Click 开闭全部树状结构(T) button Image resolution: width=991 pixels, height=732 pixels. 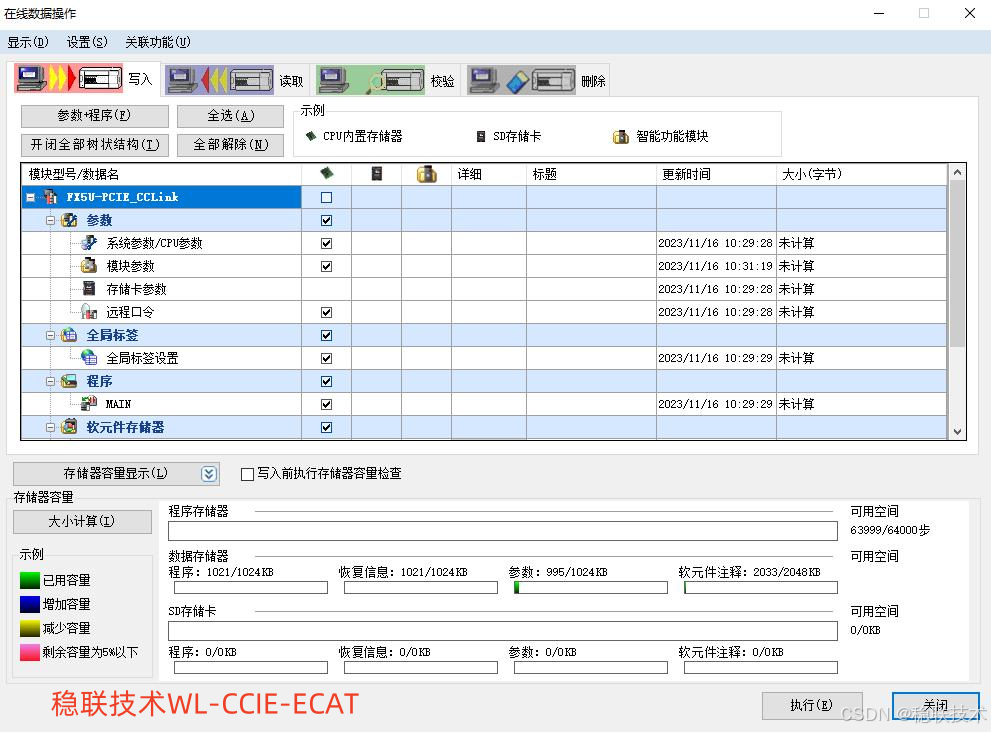click(95, 145)
